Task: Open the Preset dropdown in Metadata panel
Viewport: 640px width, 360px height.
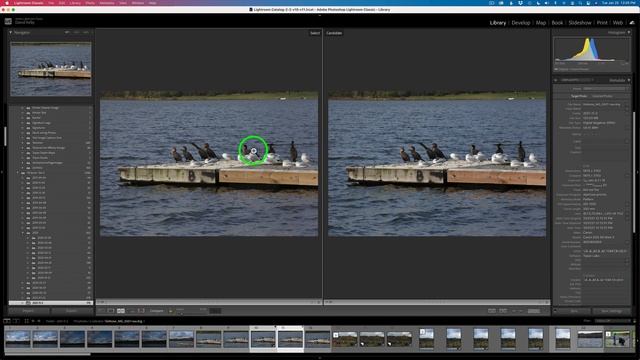Action: pyautogui.click(x=605, y=89)
